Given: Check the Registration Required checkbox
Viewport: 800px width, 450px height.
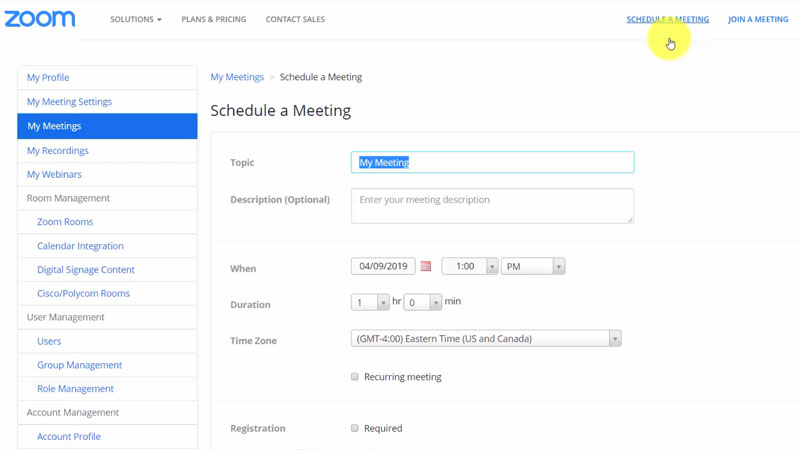Looking at the screenshot, I should click(355, 428).
